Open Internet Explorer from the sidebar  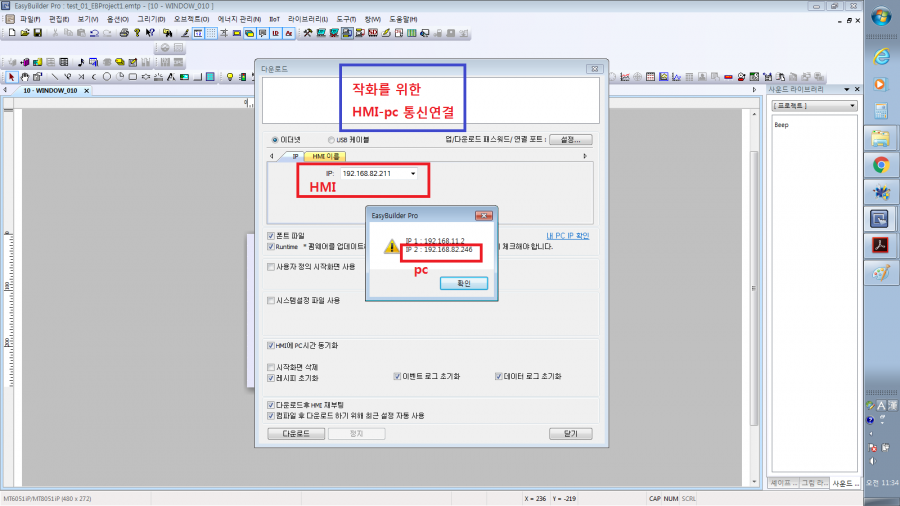(x=880, y=56)
